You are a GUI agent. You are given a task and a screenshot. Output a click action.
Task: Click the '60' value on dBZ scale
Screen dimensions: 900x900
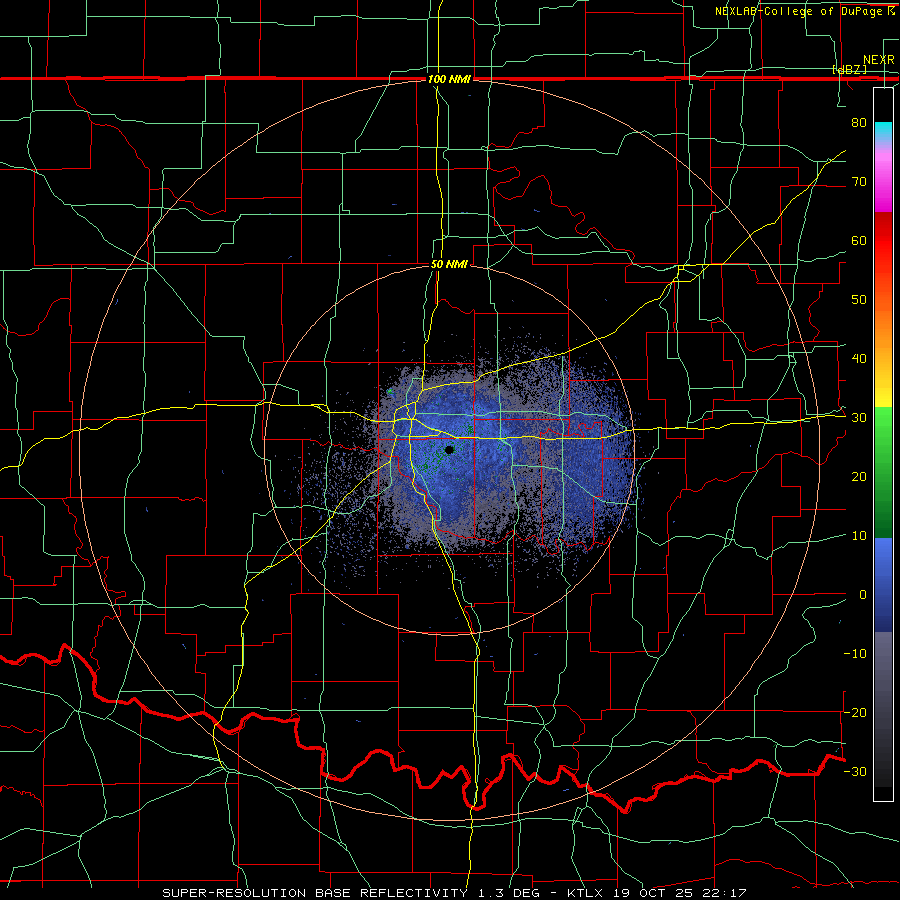859,240
